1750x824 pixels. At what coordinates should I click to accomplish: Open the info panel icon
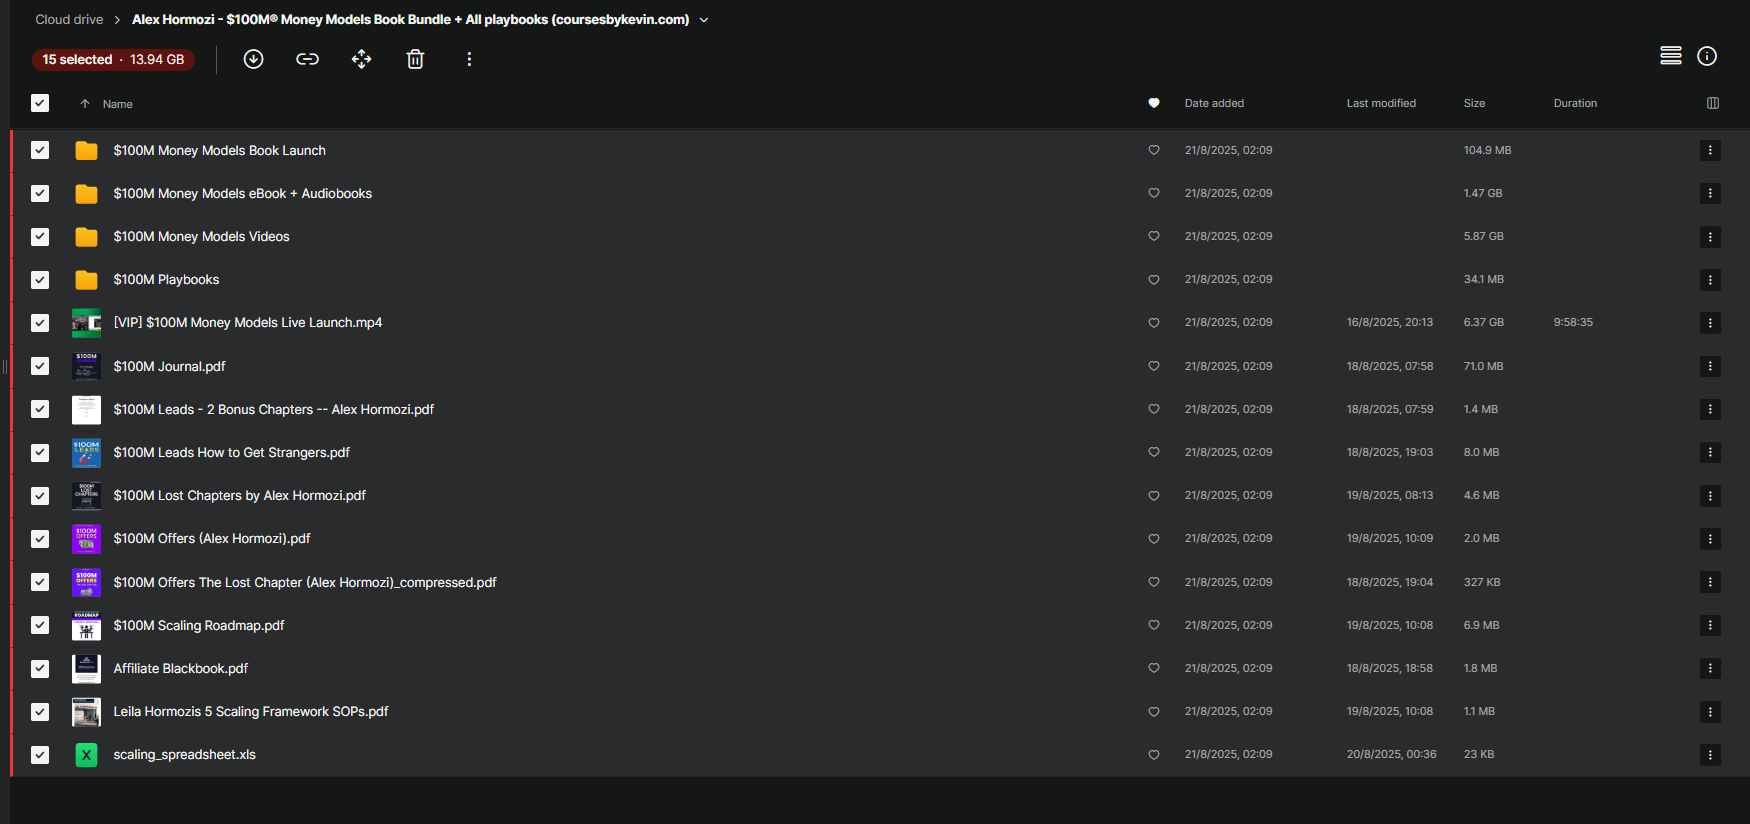pyautogui.click(x=1707, y=56)
